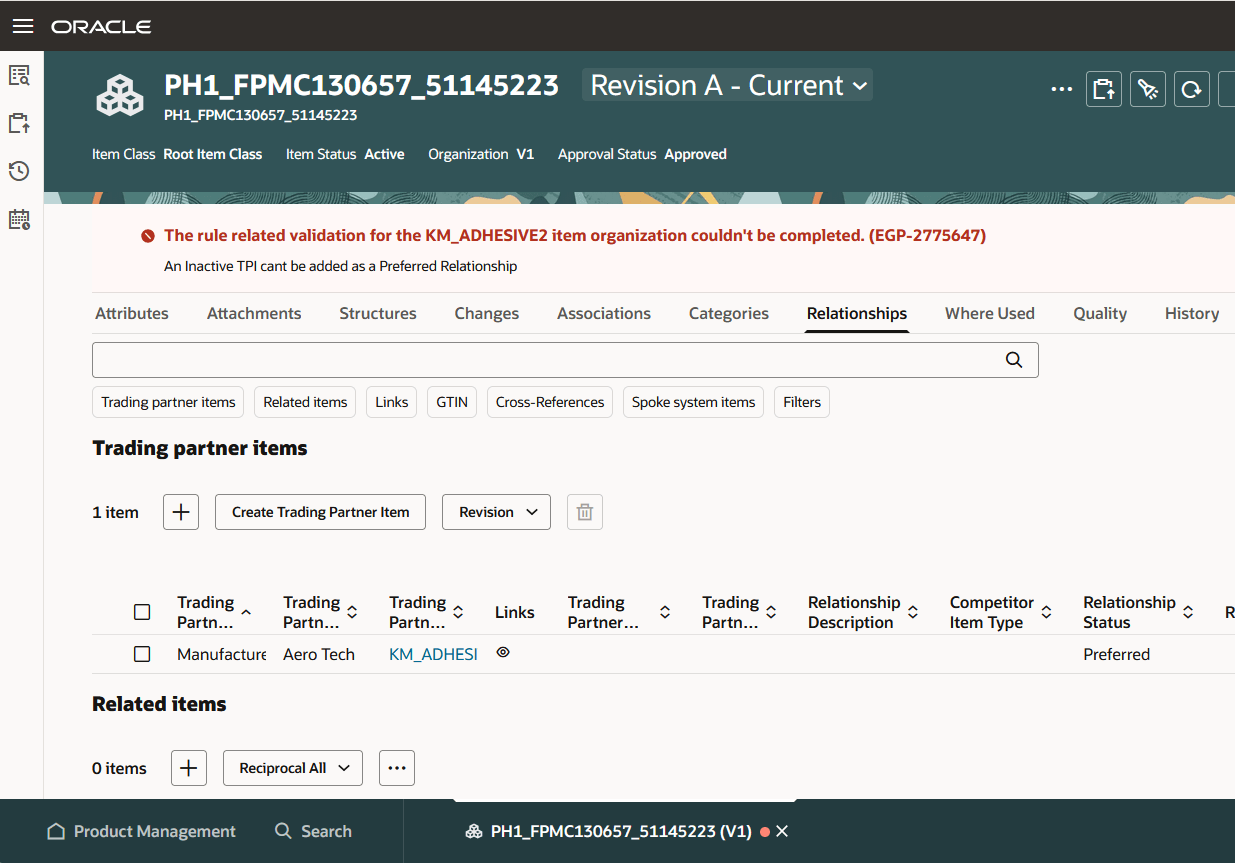The width and height of the screenshot is (1235, 863).
Task: Switch to the Where Used tab
Action: click(990, 313)
